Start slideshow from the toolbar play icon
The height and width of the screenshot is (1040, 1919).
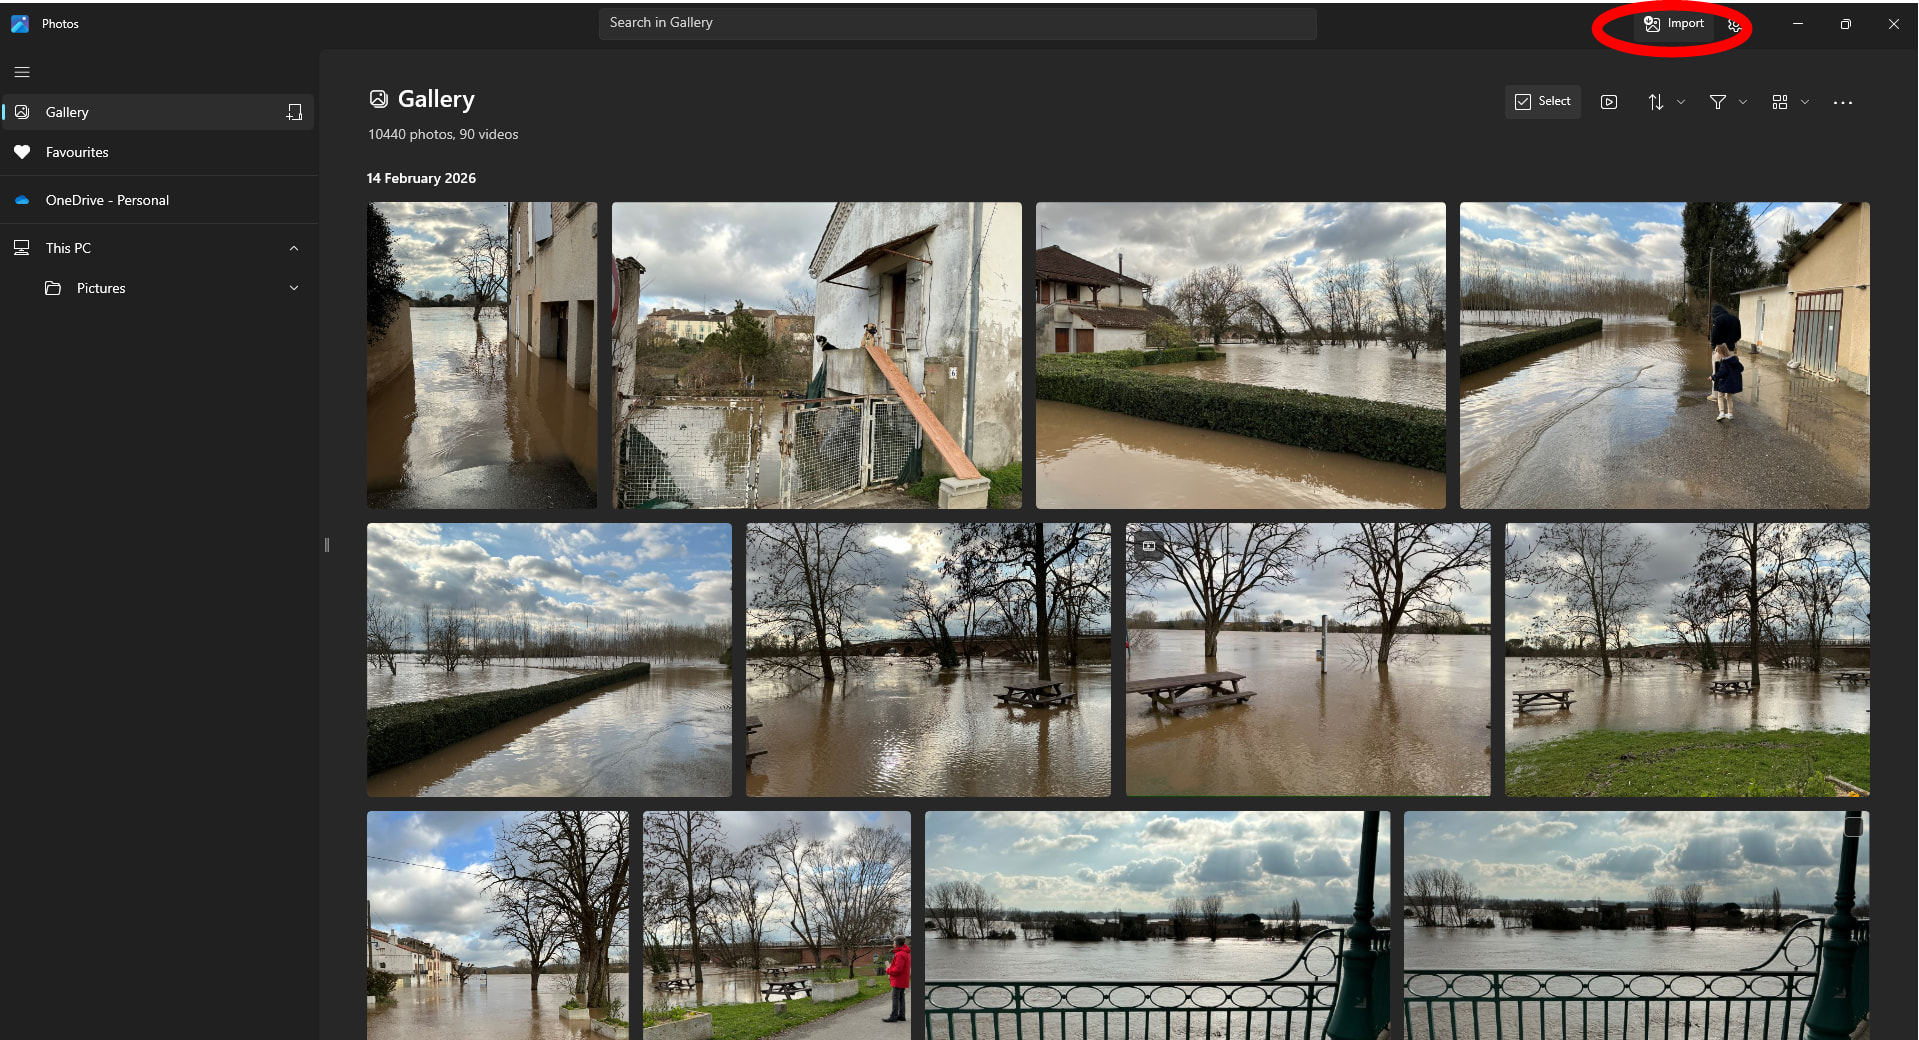pyautogui.click(x=1608, y=102)
